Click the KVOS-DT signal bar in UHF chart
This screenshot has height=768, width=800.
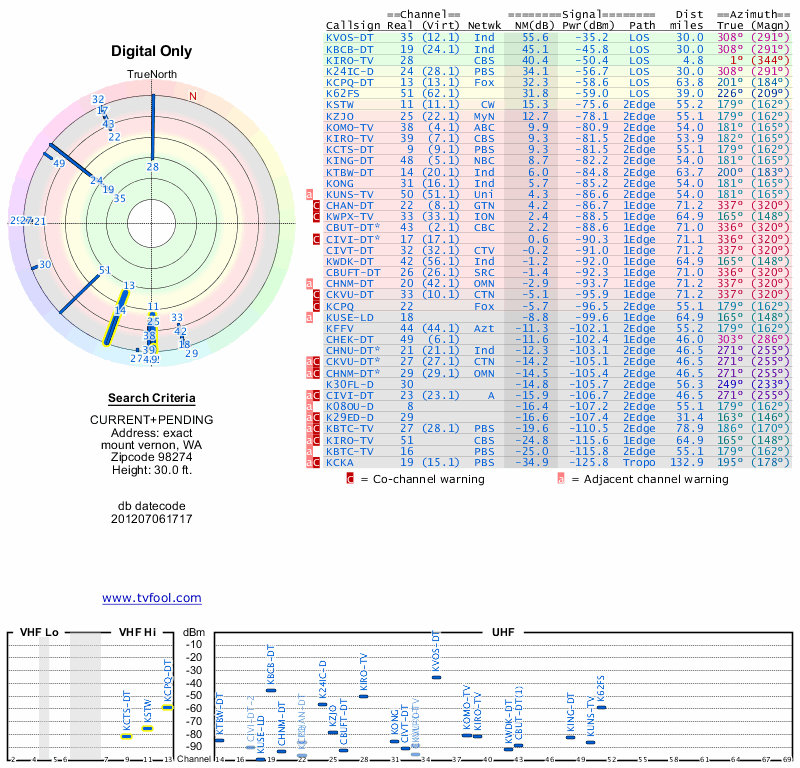[436, 677]
